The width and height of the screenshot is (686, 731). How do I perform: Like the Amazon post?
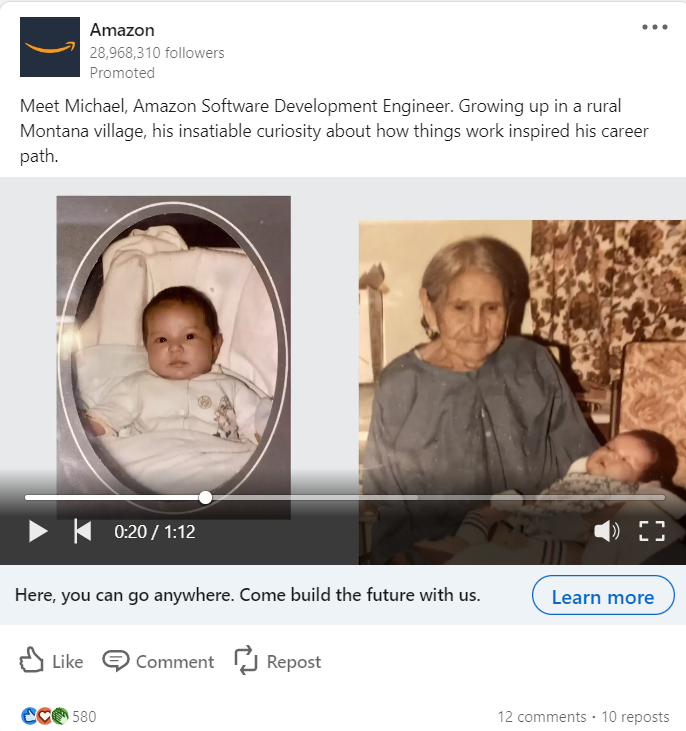51,661
